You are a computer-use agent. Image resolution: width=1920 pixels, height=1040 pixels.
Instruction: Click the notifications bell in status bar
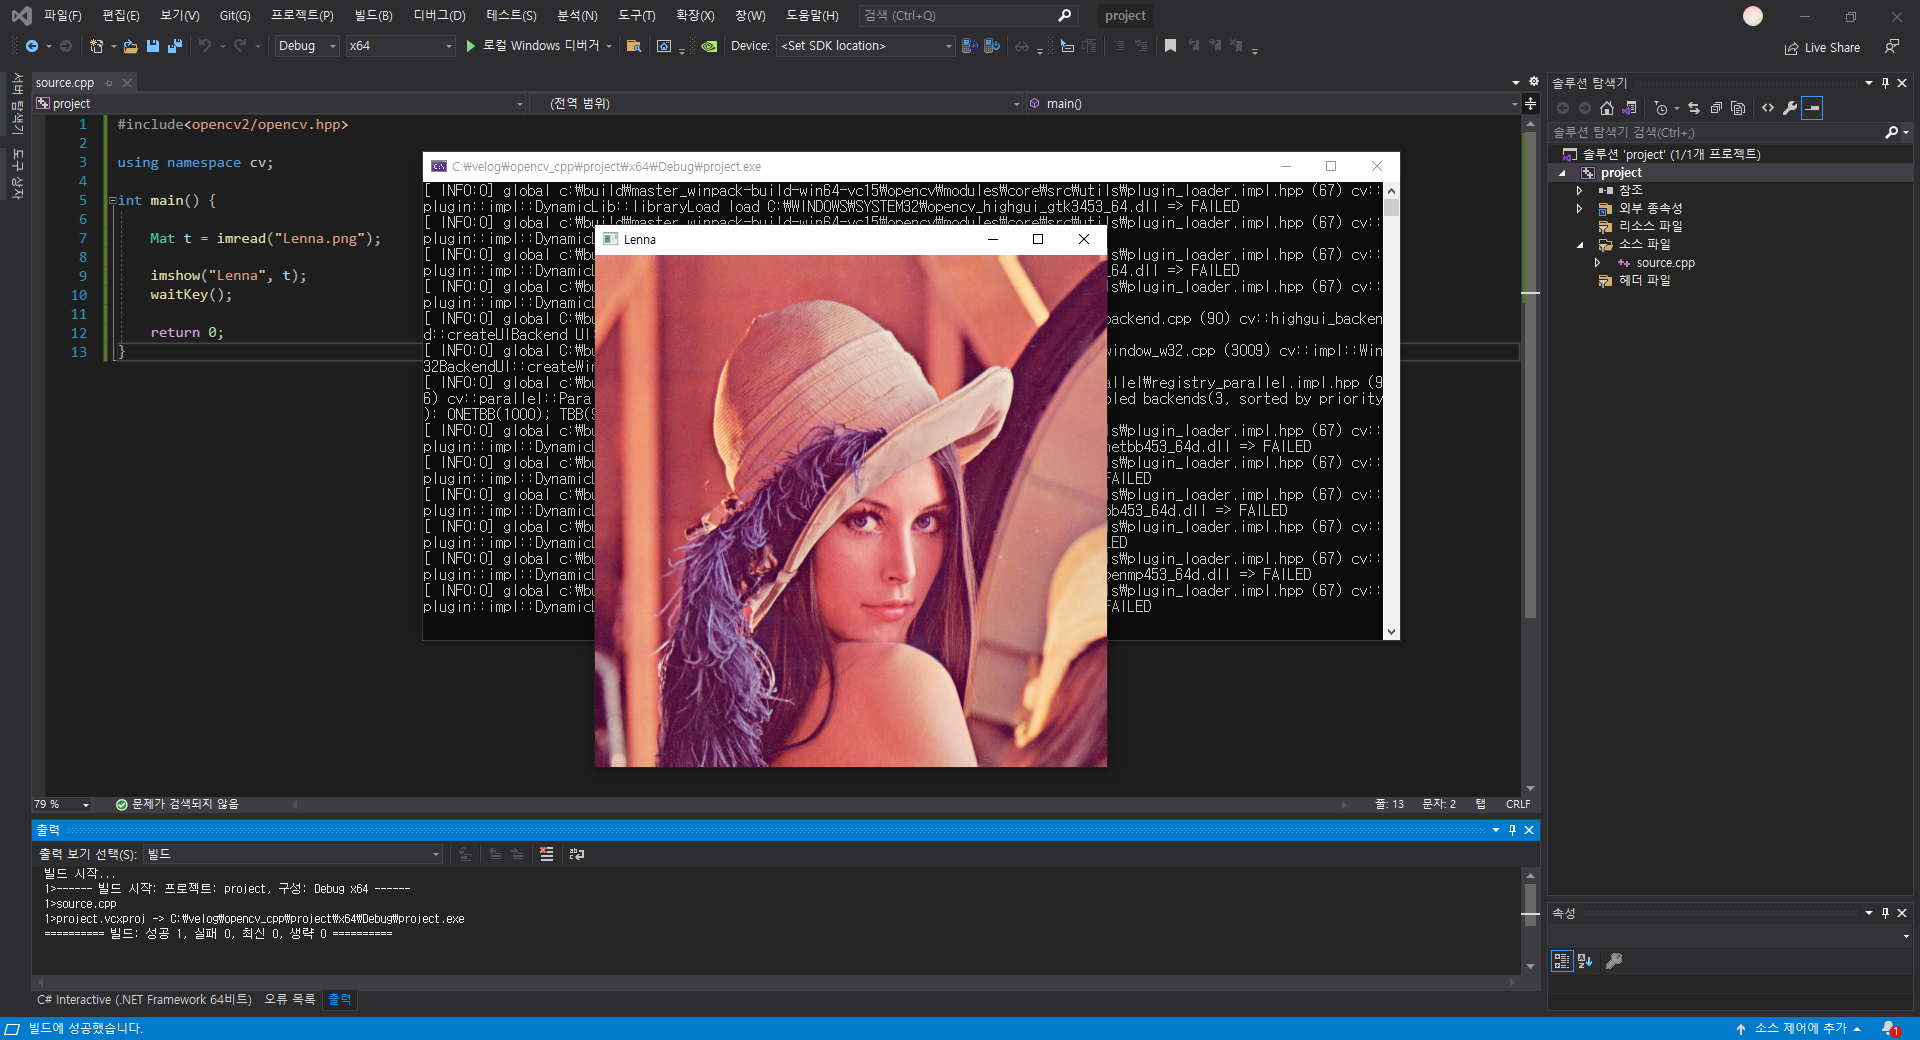(1890, 1028)
